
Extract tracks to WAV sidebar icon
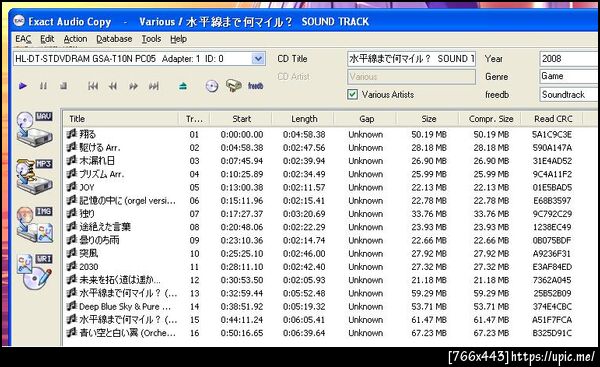(35, 129)
